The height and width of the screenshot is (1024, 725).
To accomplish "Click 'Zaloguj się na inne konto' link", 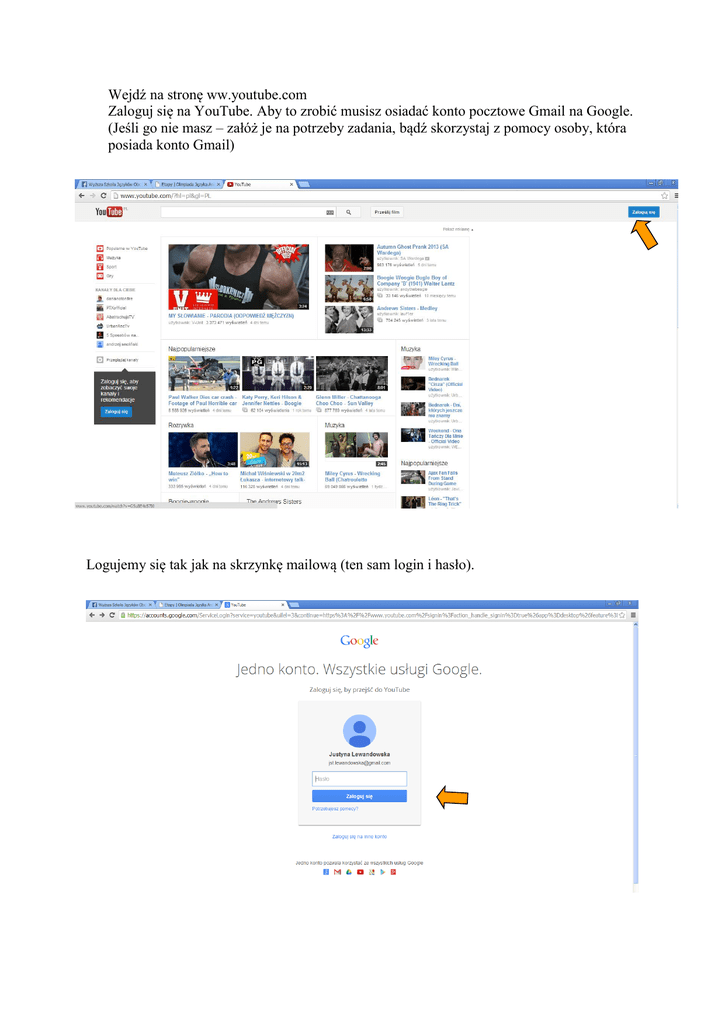I will pos(359,836).
